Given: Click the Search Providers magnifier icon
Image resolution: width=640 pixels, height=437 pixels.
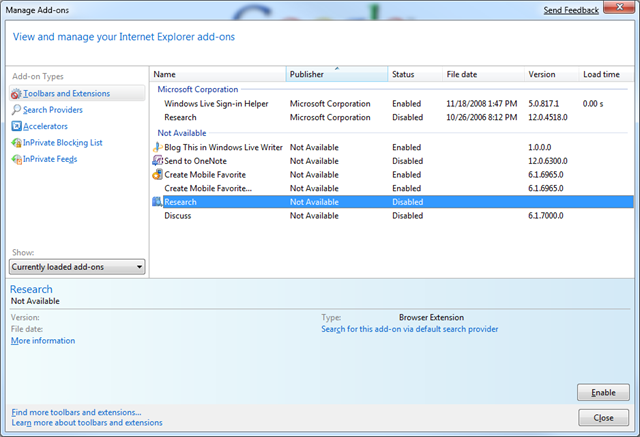Looking at the screenshot, I should (16, 110).
